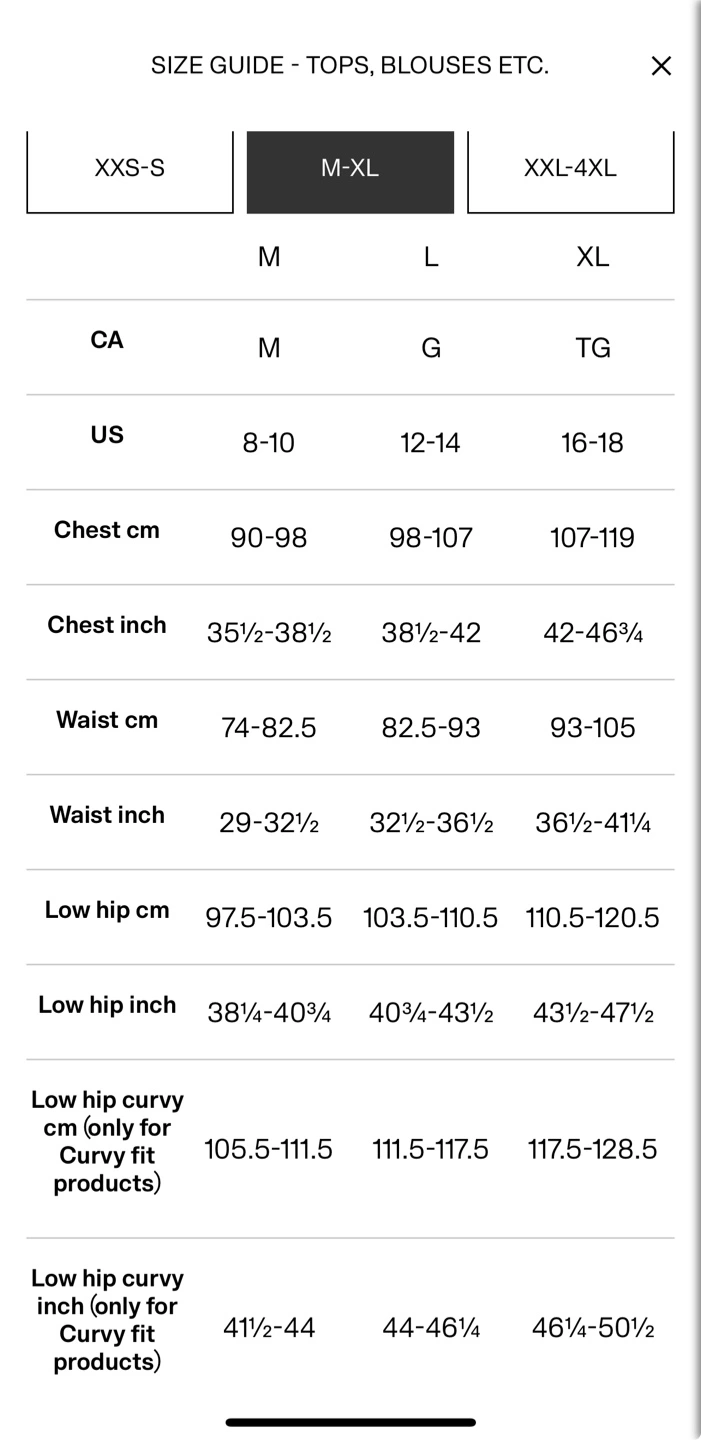The height and width of the screenshot is (1440, 701).
Task: Click the CA size TG cell
Action: point(592,348)
